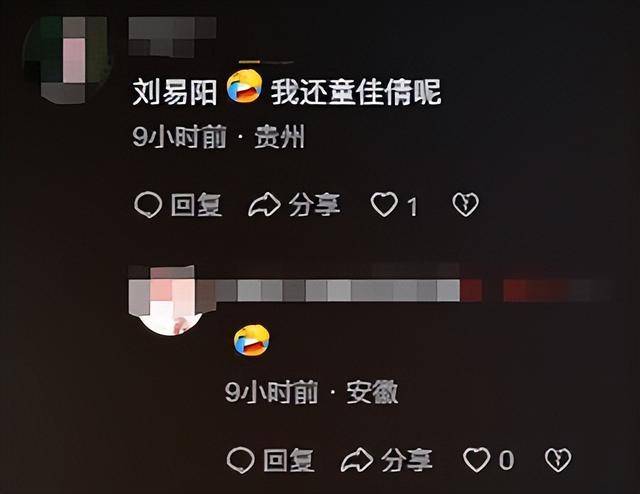
Task: Click the like count 1 on first comment
Action: (412, 206)
